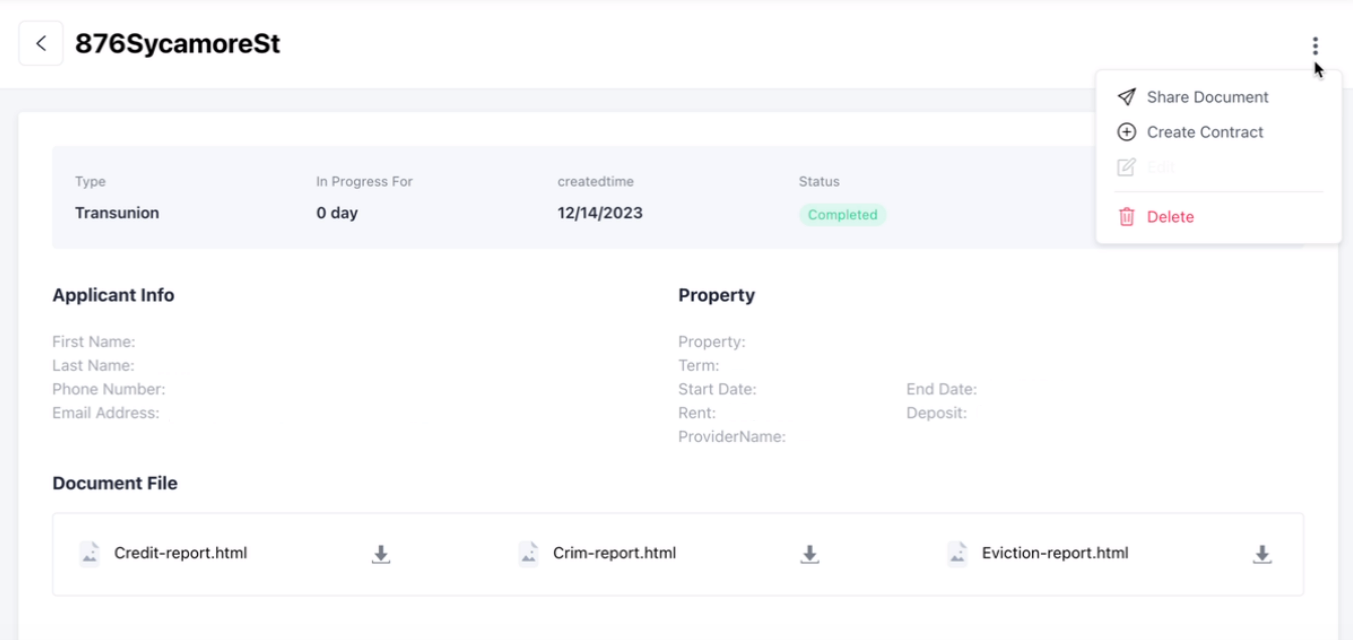Click the trash icon next to Delete
Viewport: 1353px width, 640px height.
1127,216
